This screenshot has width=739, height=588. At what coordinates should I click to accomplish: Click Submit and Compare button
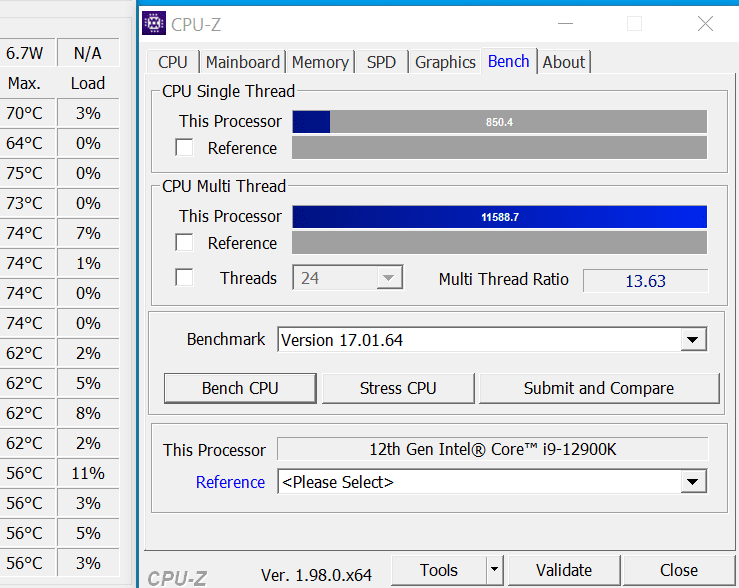(599, 388)
